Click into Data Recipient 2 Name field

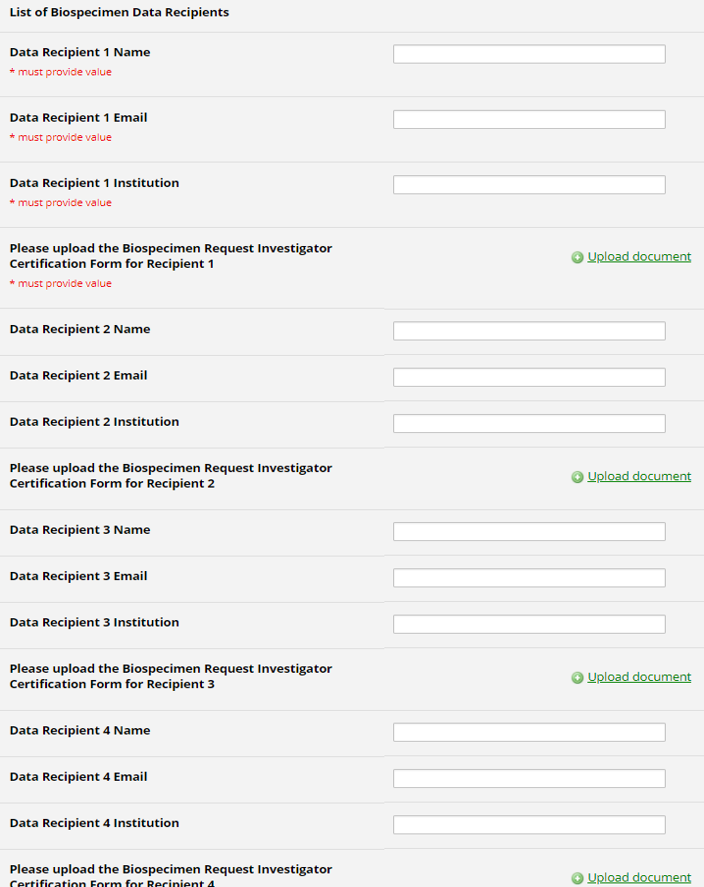pyautogui.click(x=529, y=331)
